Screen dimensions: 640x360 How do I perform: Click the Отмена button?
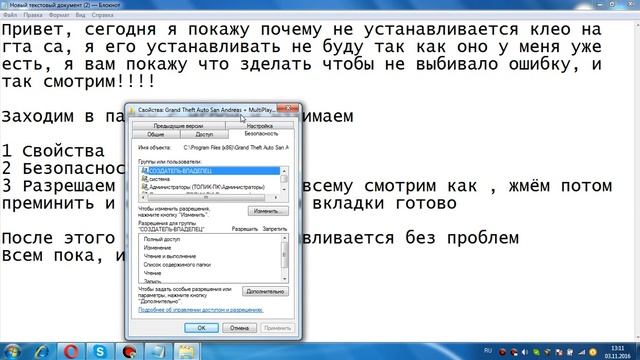pyautogui.click(x=239, y=328)
